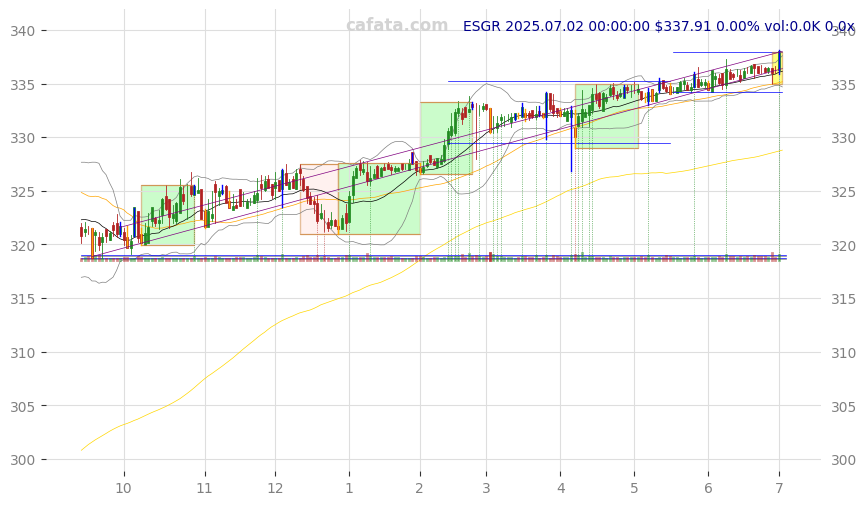Click the right axis label 330
The image size is (867, 505).
tap(844, 138)
